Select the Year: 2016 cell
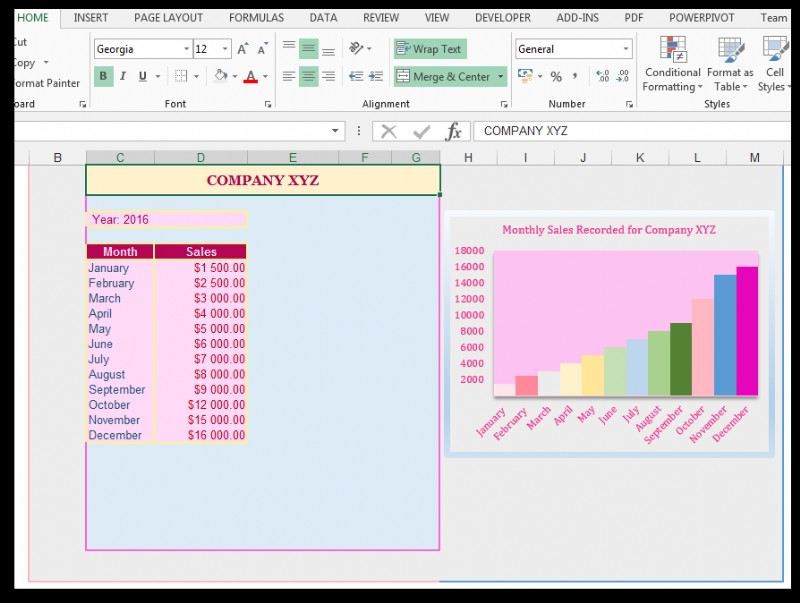800x603 pixels. [x=167, y=219]
